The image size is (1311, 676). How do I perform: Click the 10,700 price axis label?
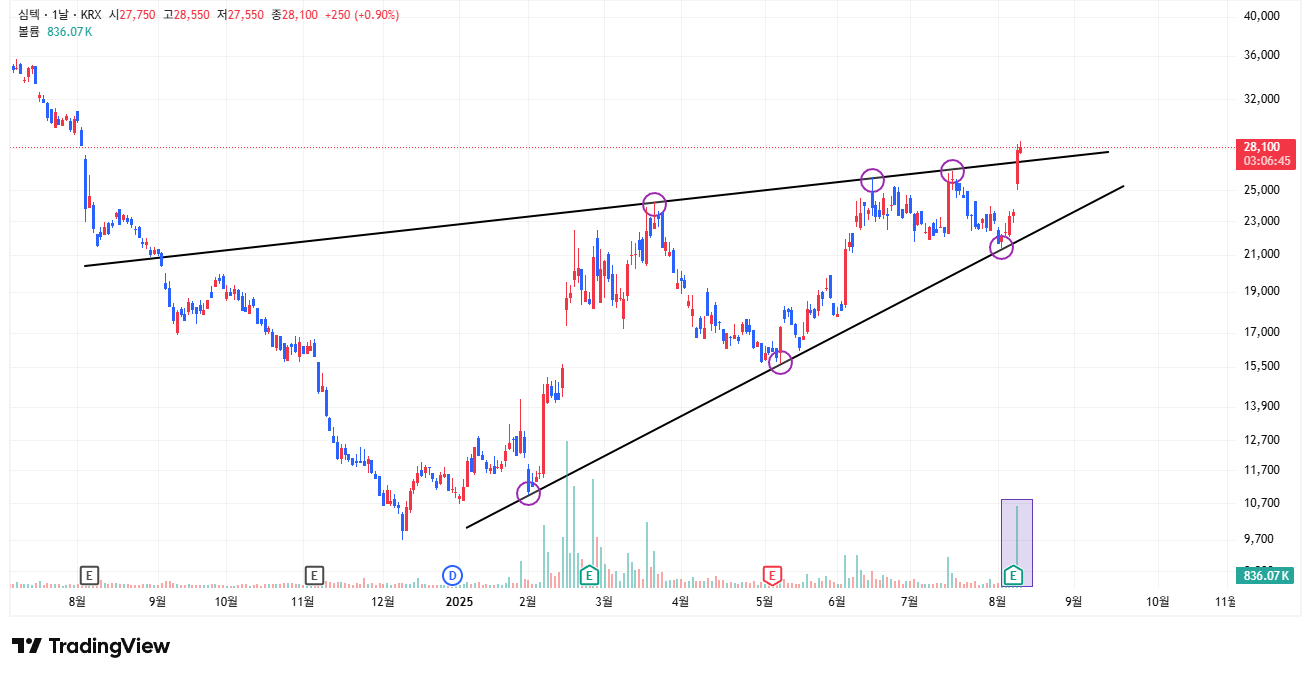click(1262, 503)
